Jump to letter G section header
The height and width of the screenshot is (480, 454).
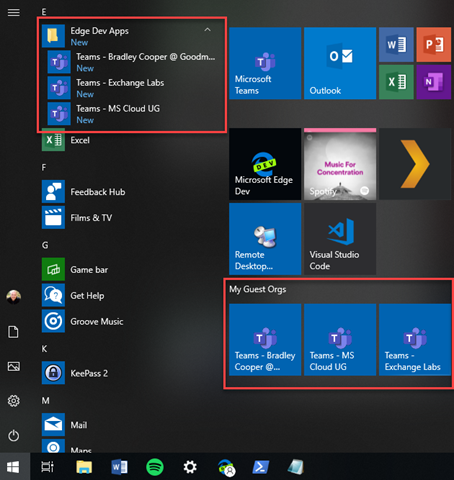(x=45, y=245)
